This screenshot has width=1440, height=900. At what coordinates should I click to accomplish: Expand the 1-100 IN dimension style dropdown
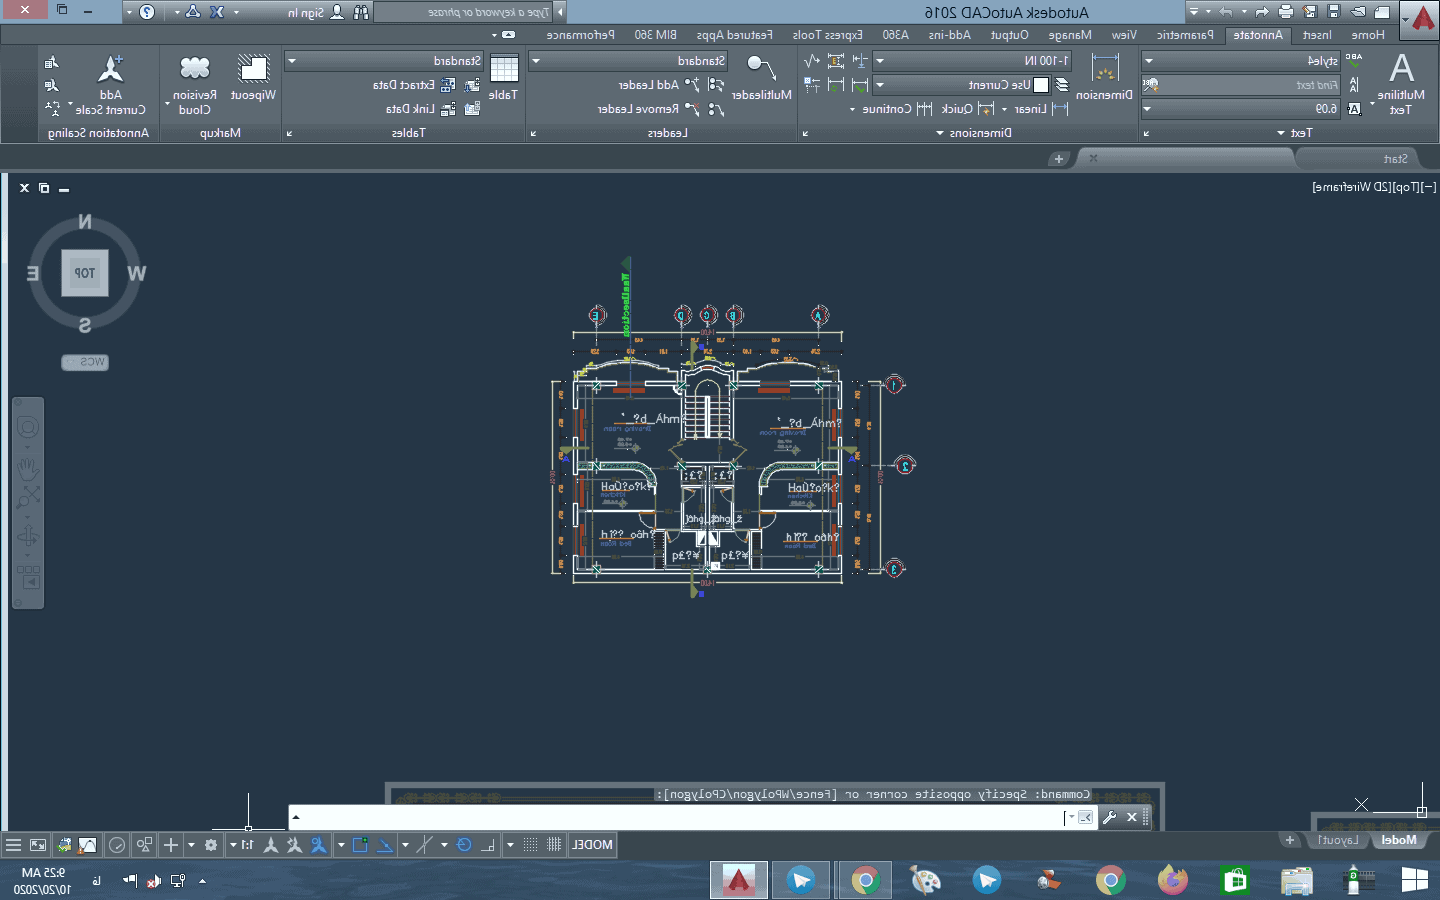(x=879, y=61)
